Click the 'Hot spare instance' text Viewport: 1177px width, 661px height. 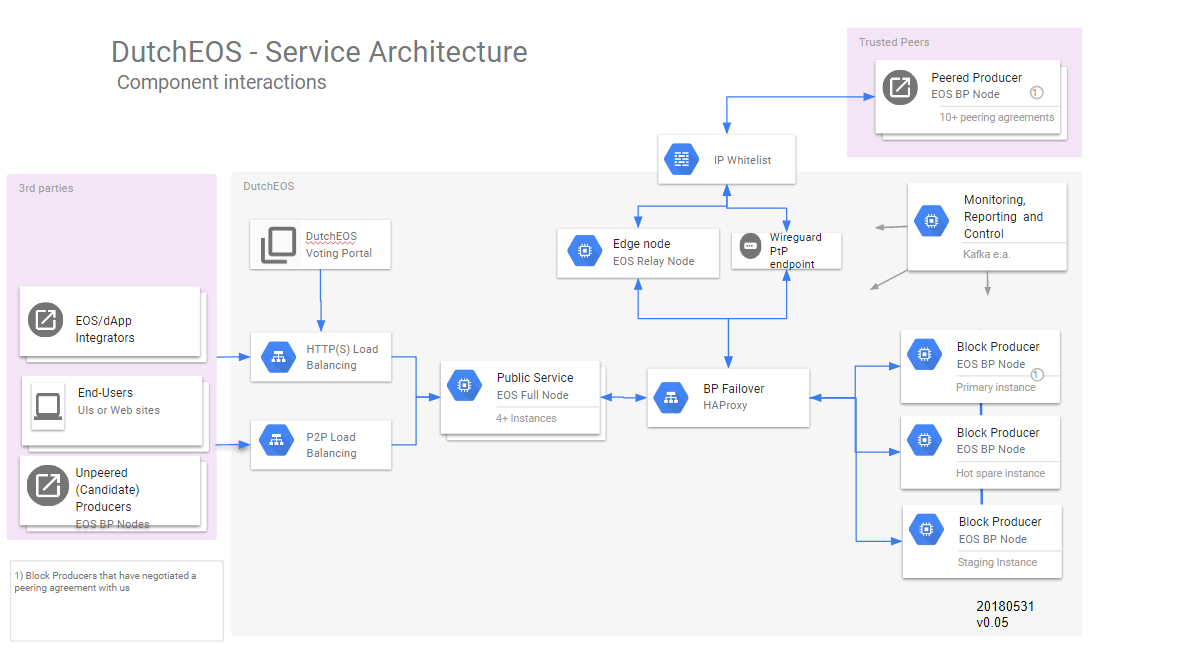point(1001,473)
